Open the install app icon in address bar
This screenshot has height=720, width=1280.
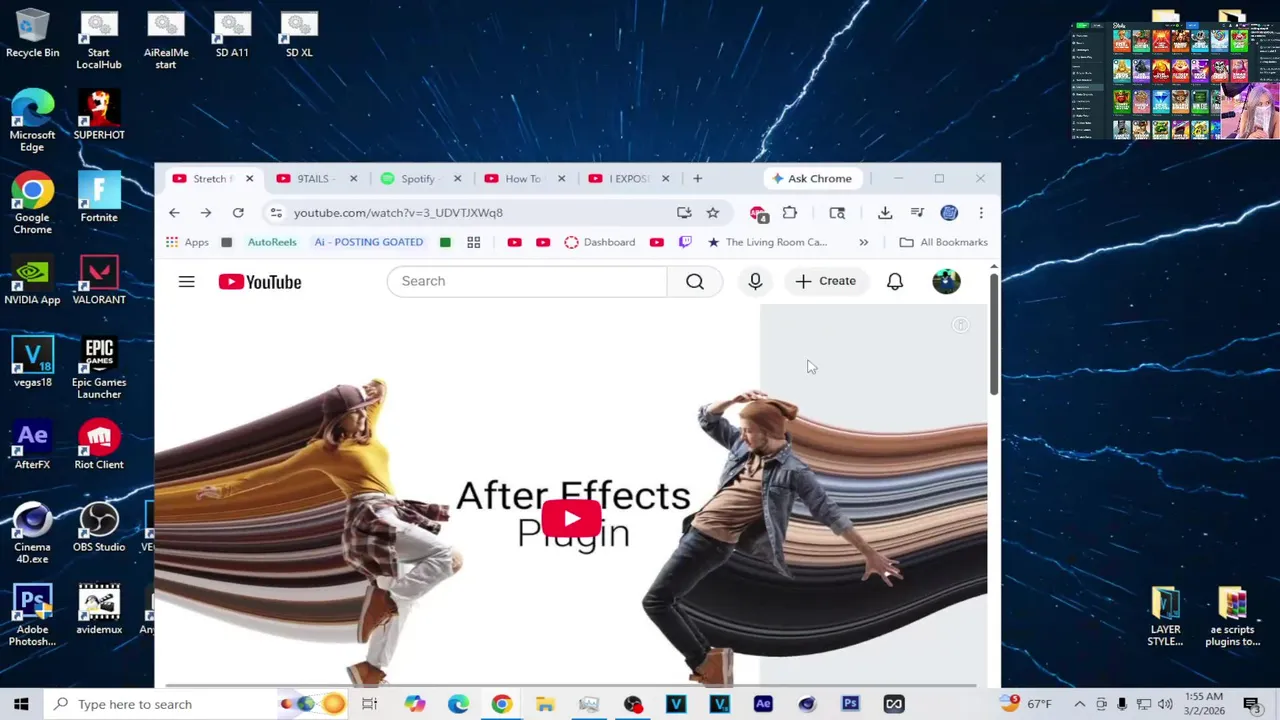pos(684,212)
